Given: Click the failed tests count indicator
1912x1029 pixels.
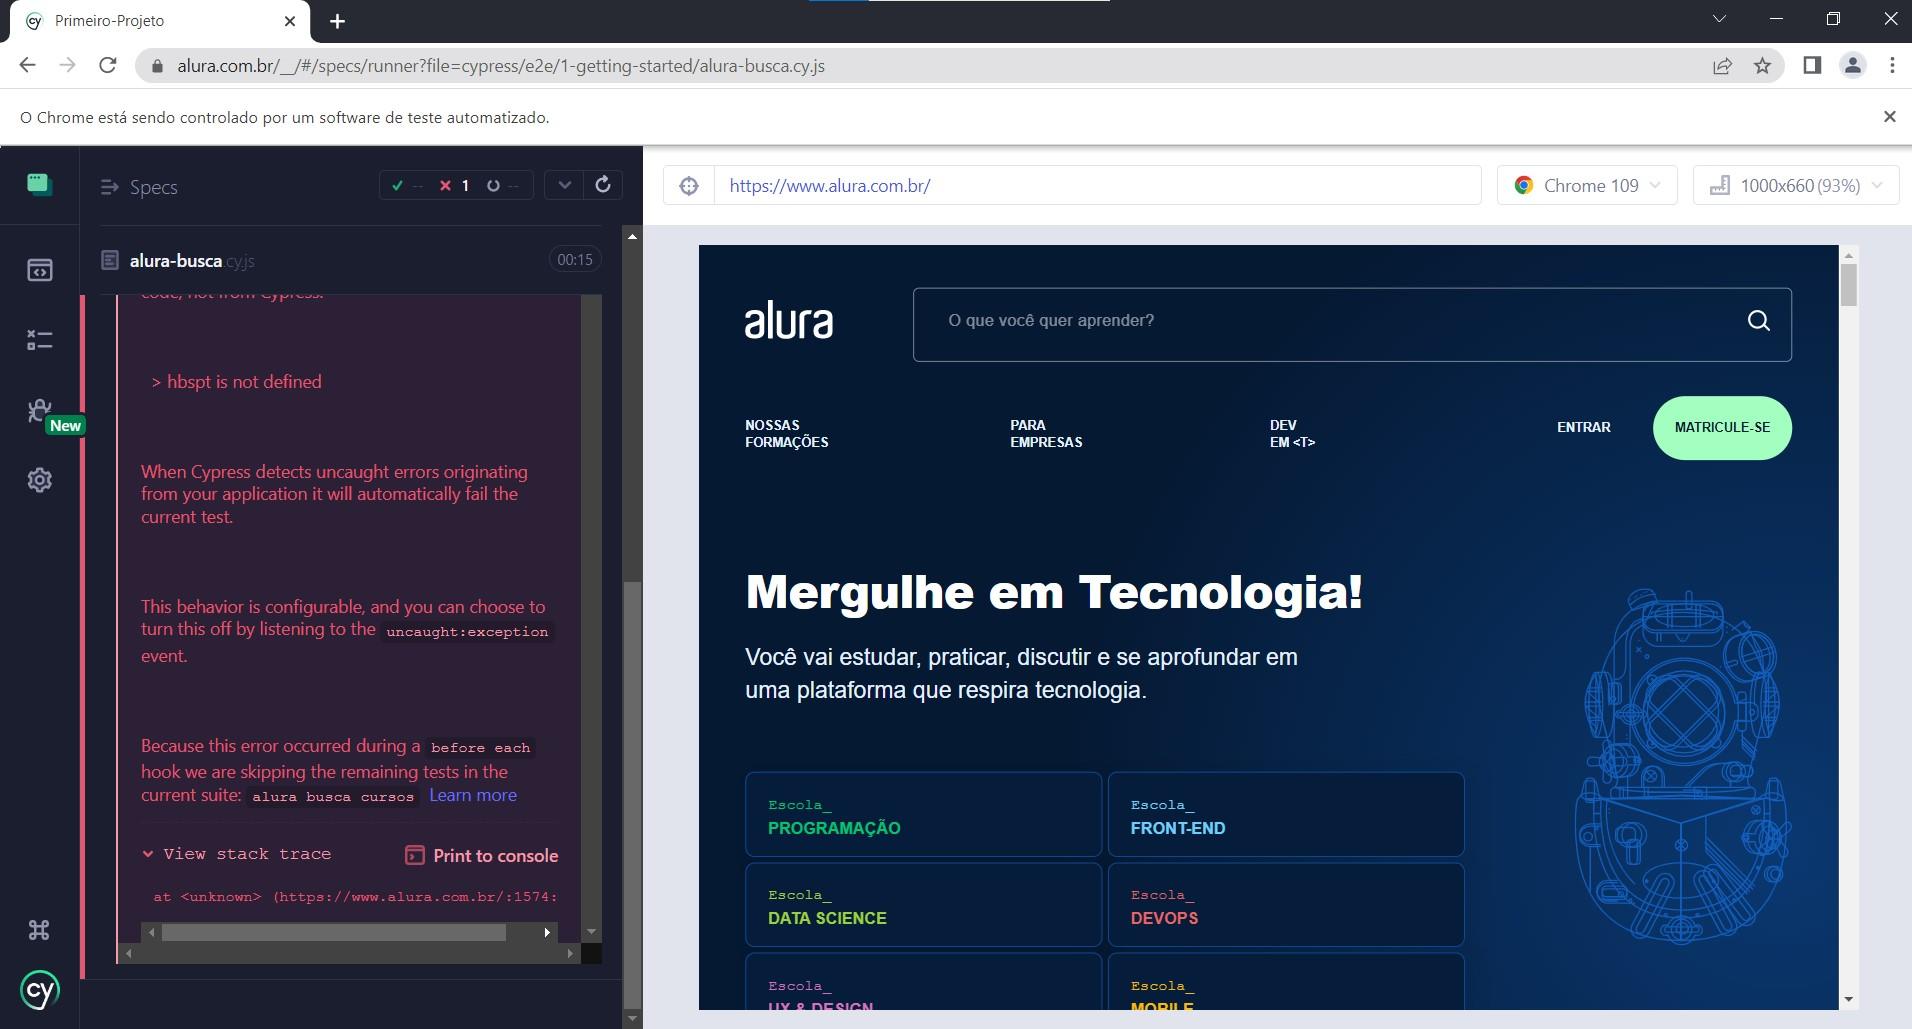Looking at the screenshot, I should pos(455,186).
